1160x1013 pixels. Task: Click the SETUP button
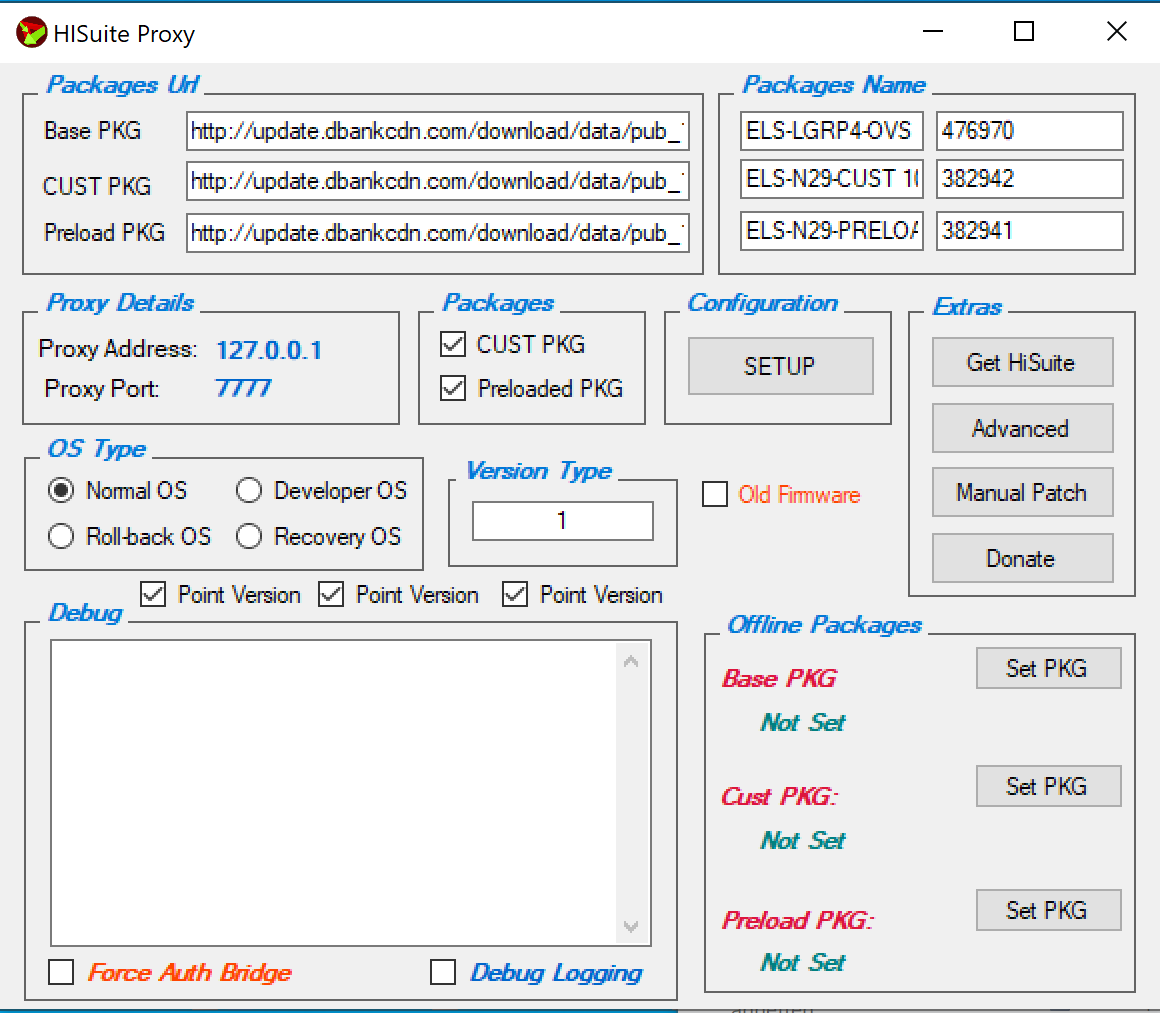pos(780,366)
